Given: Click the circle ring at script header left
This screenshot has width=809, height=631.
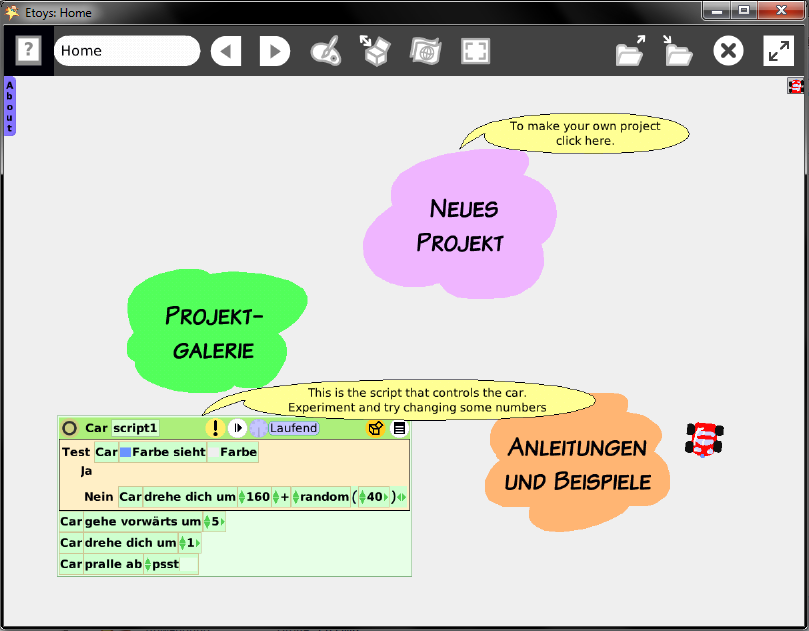Looking at the screenshot, I should pos(69,428).
